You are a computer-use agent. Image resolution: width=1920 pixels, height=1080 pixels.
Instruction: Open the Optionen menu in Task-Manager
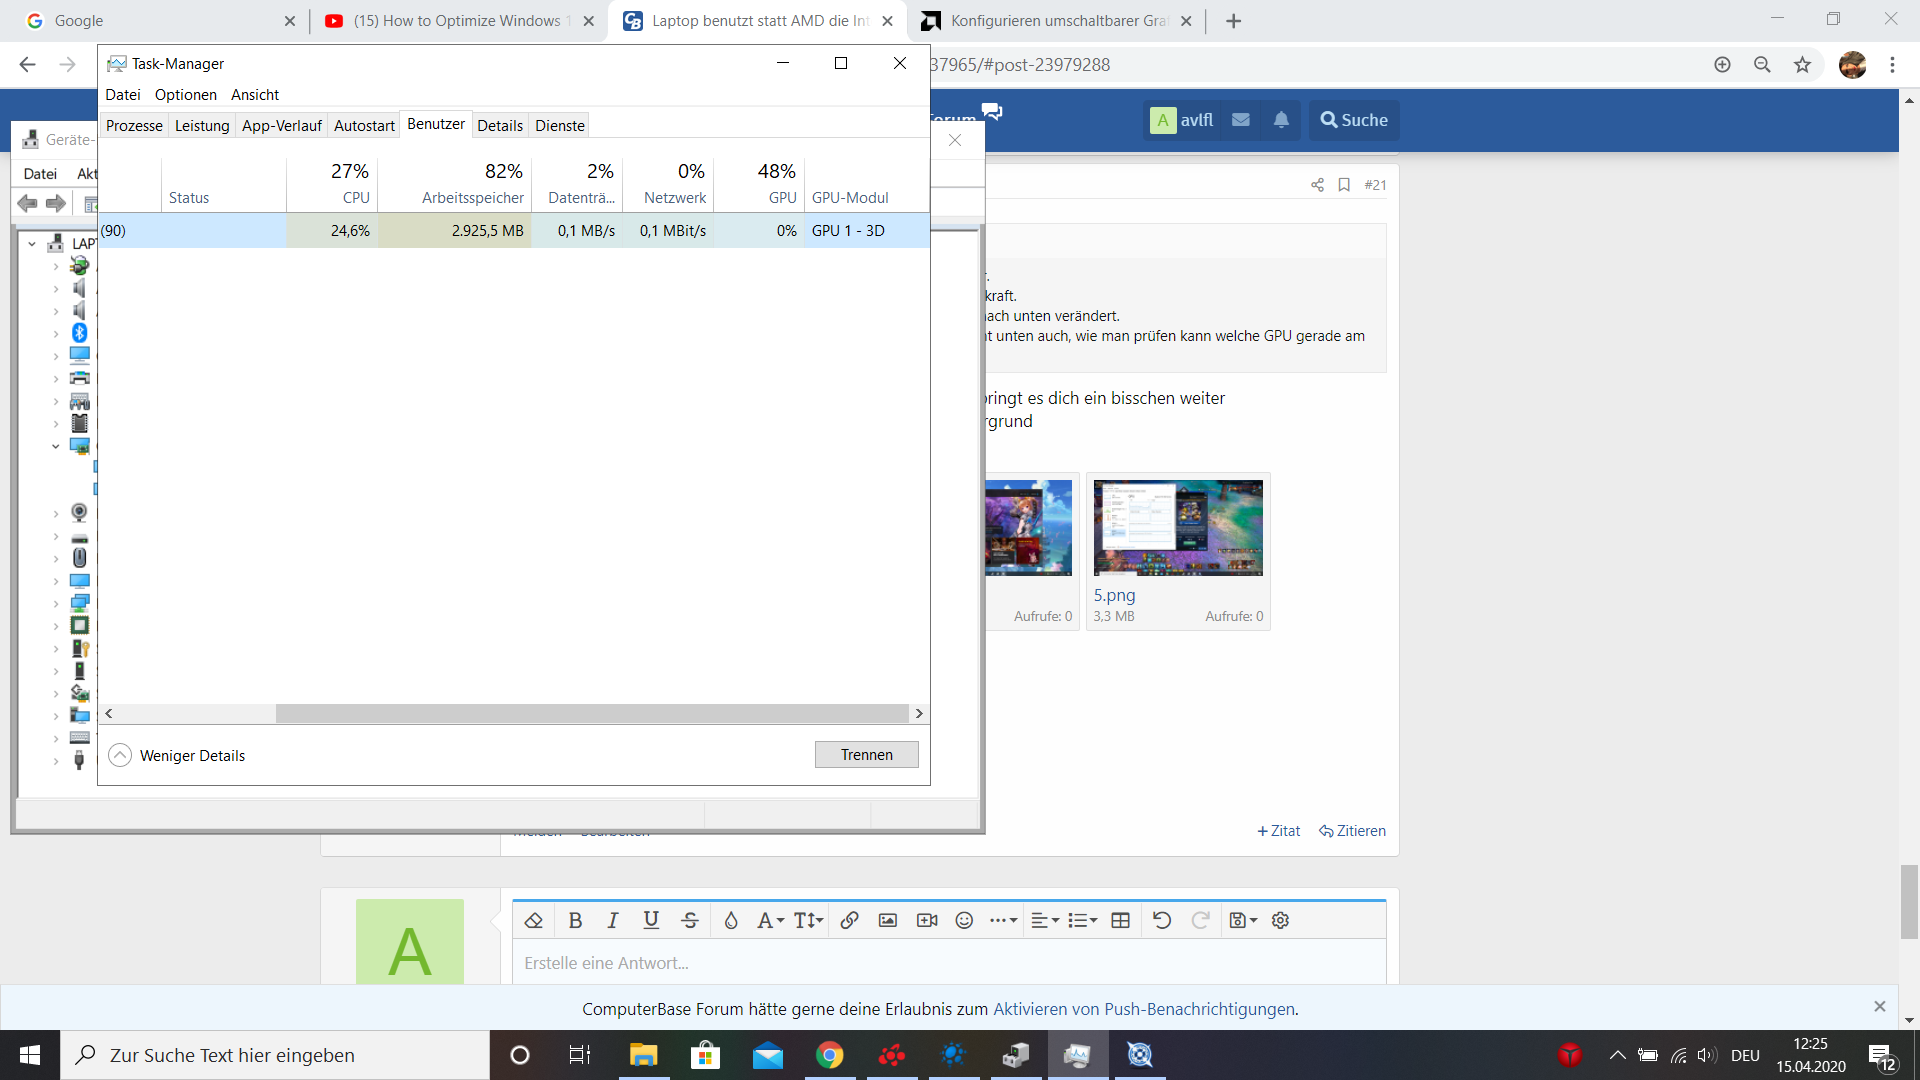coord(185,94)
